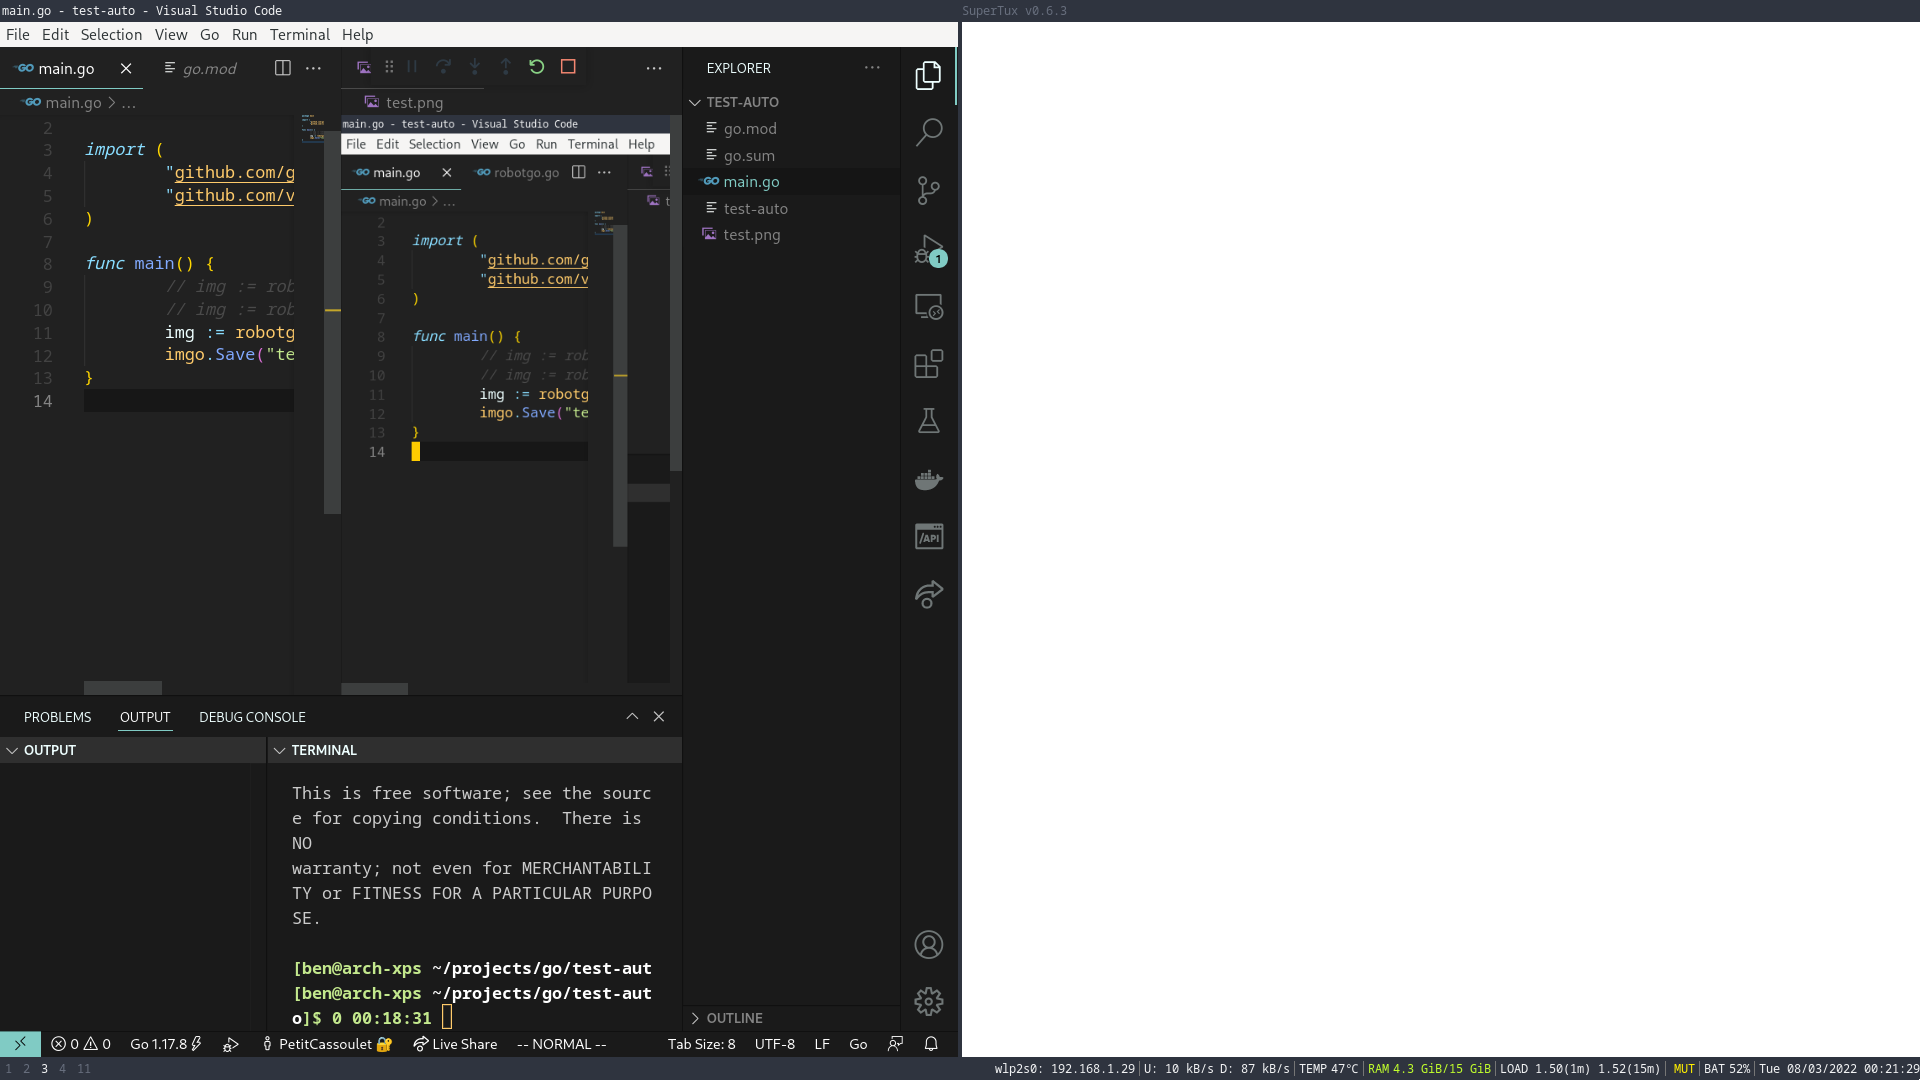Viewport: 1920px width, 1080px height.
Task: Open the Docker extension panel
Action: pos(928,479)
